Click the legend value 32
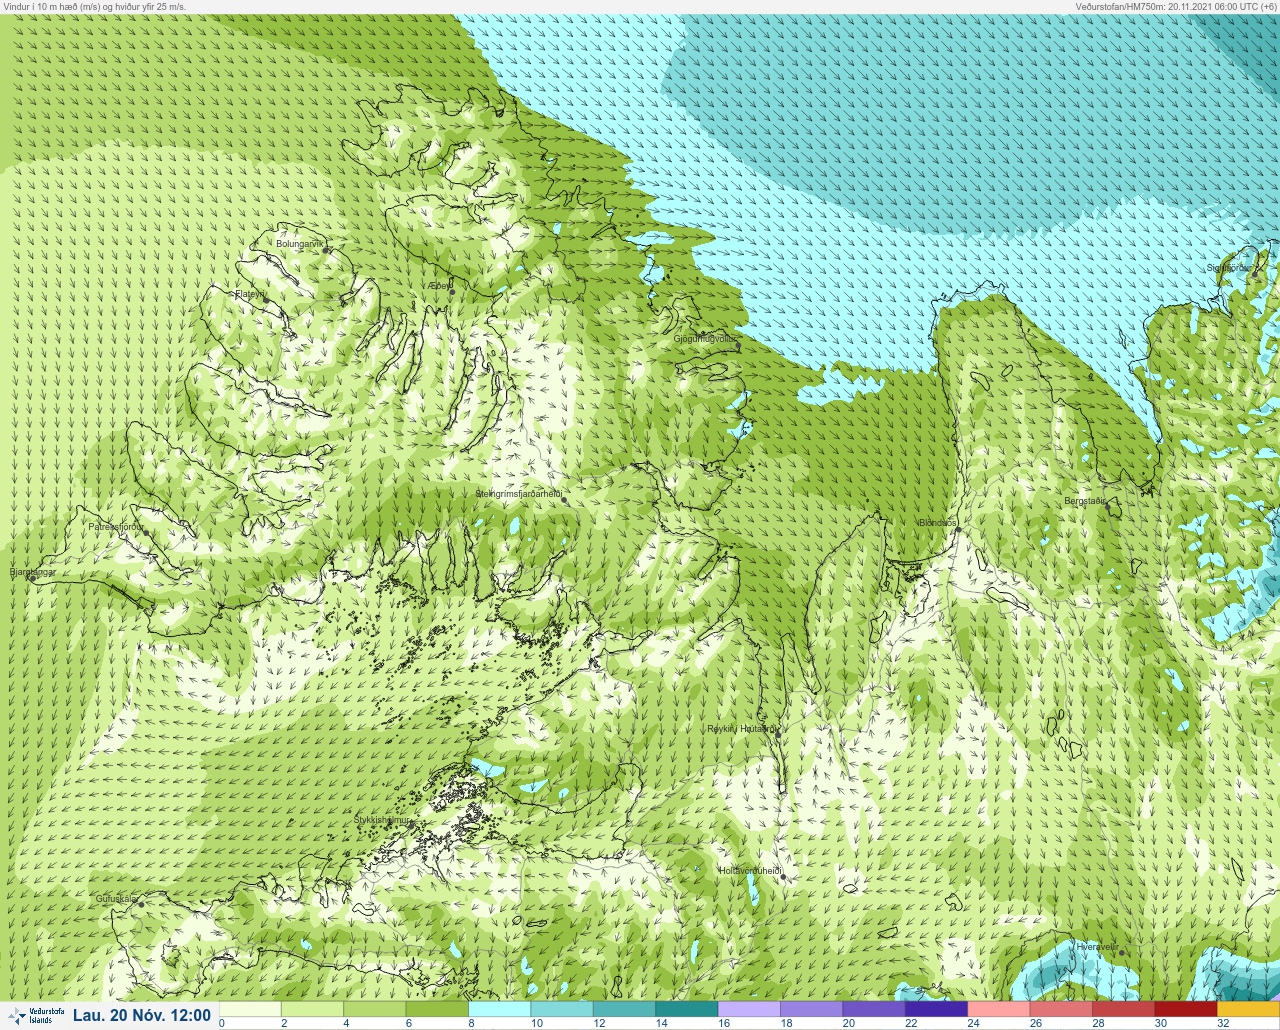The width and height of the screenshot is (1280, 1030). (1223, 1023)
